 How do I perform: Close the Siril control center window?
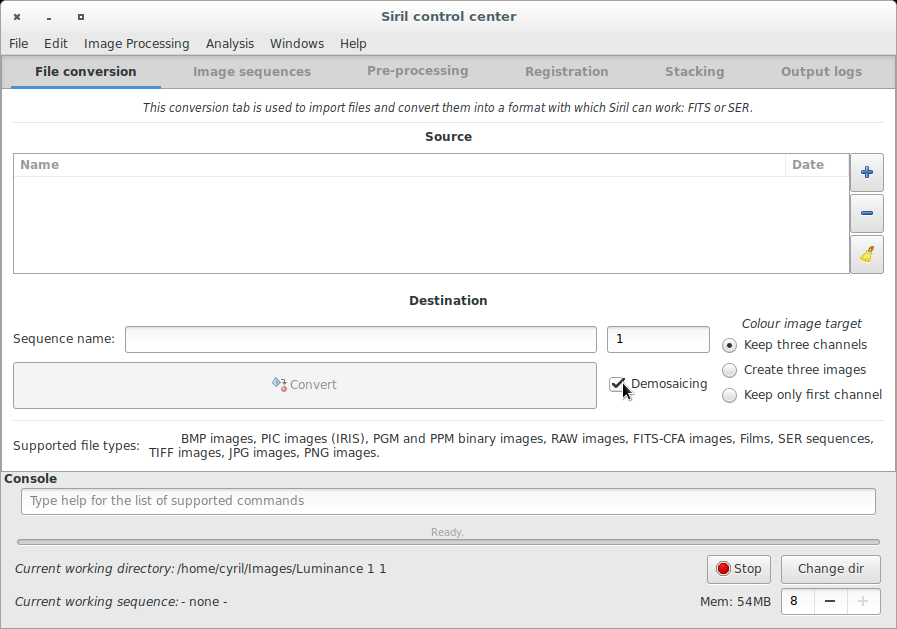coord(17,17)
